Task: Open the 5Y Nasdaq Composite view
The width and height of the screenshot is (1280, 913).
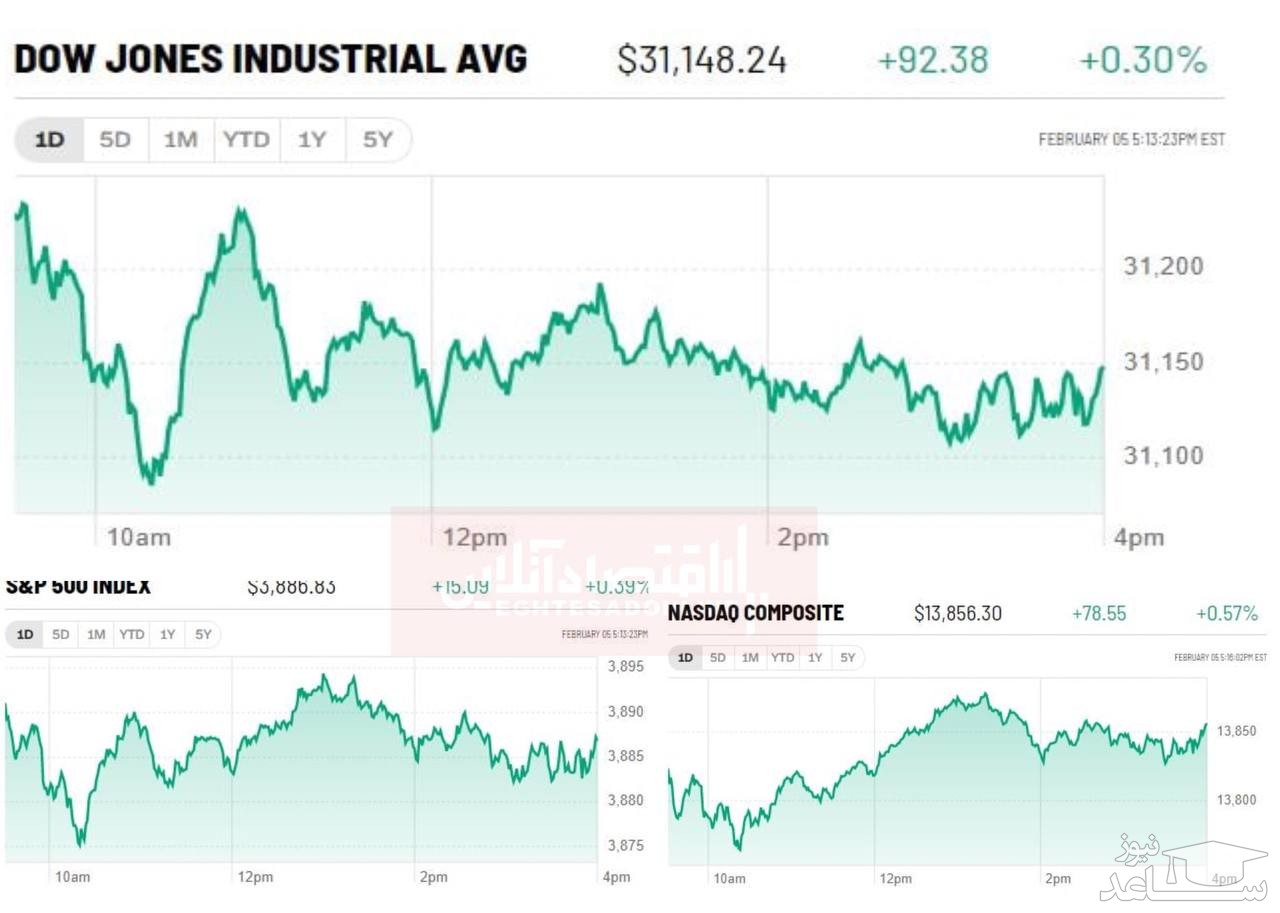Action: click(x=848, y=657)
